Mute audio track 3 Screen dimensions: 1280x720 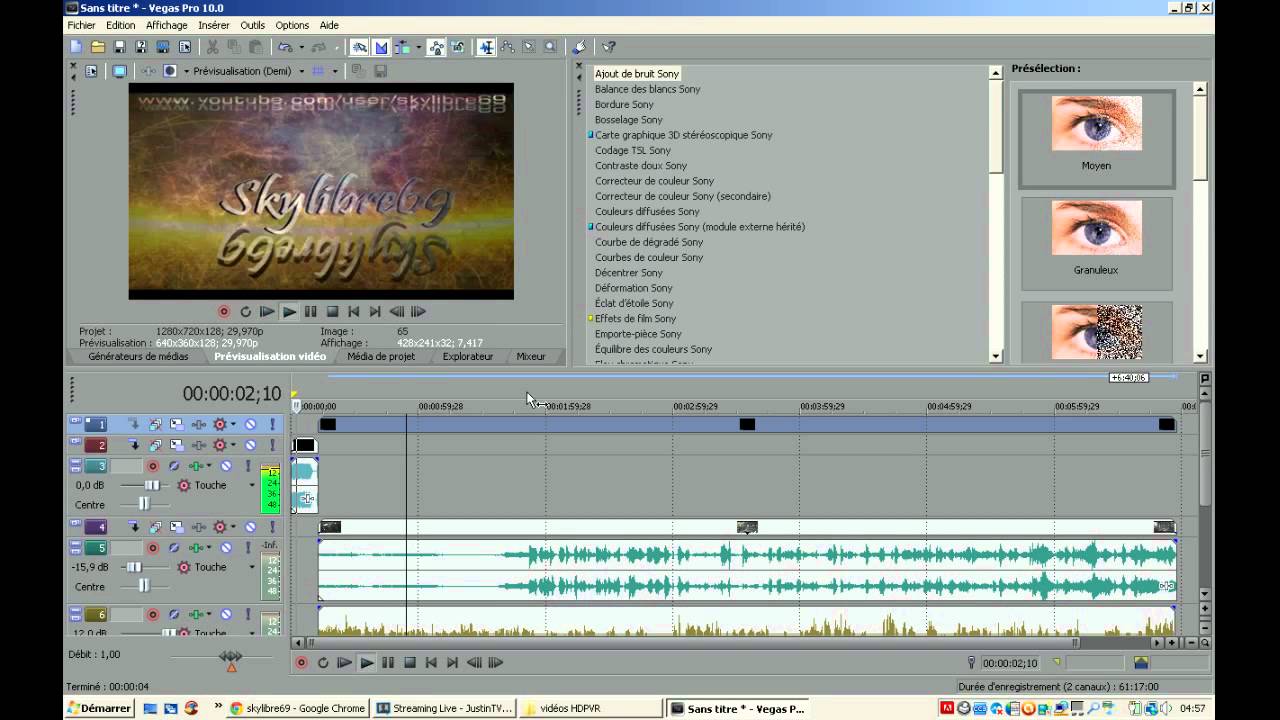coord(226,466)
